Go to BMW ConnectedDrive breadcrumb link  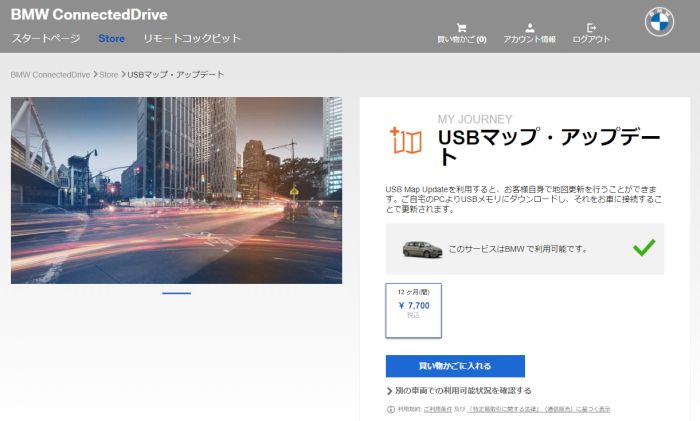click(50, 75)
